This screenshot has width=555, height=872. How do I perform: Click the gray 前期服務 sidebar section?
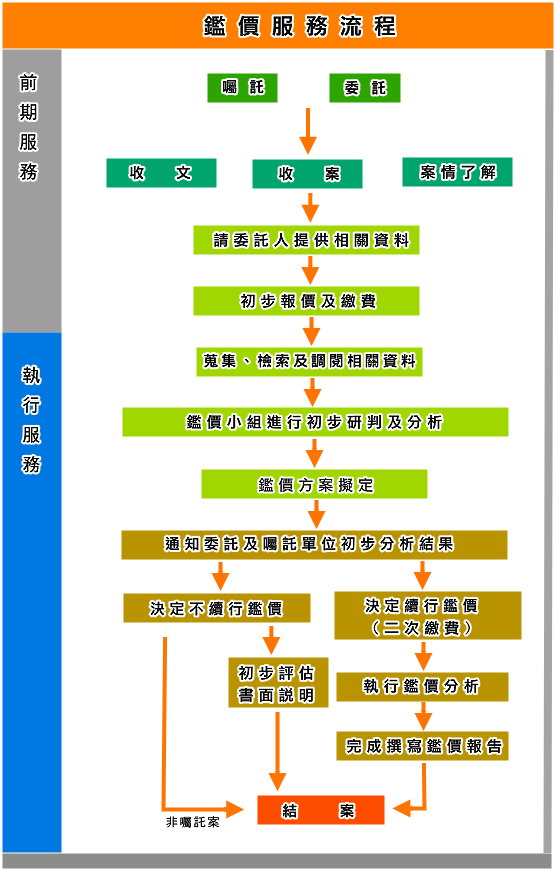[32, 191]
